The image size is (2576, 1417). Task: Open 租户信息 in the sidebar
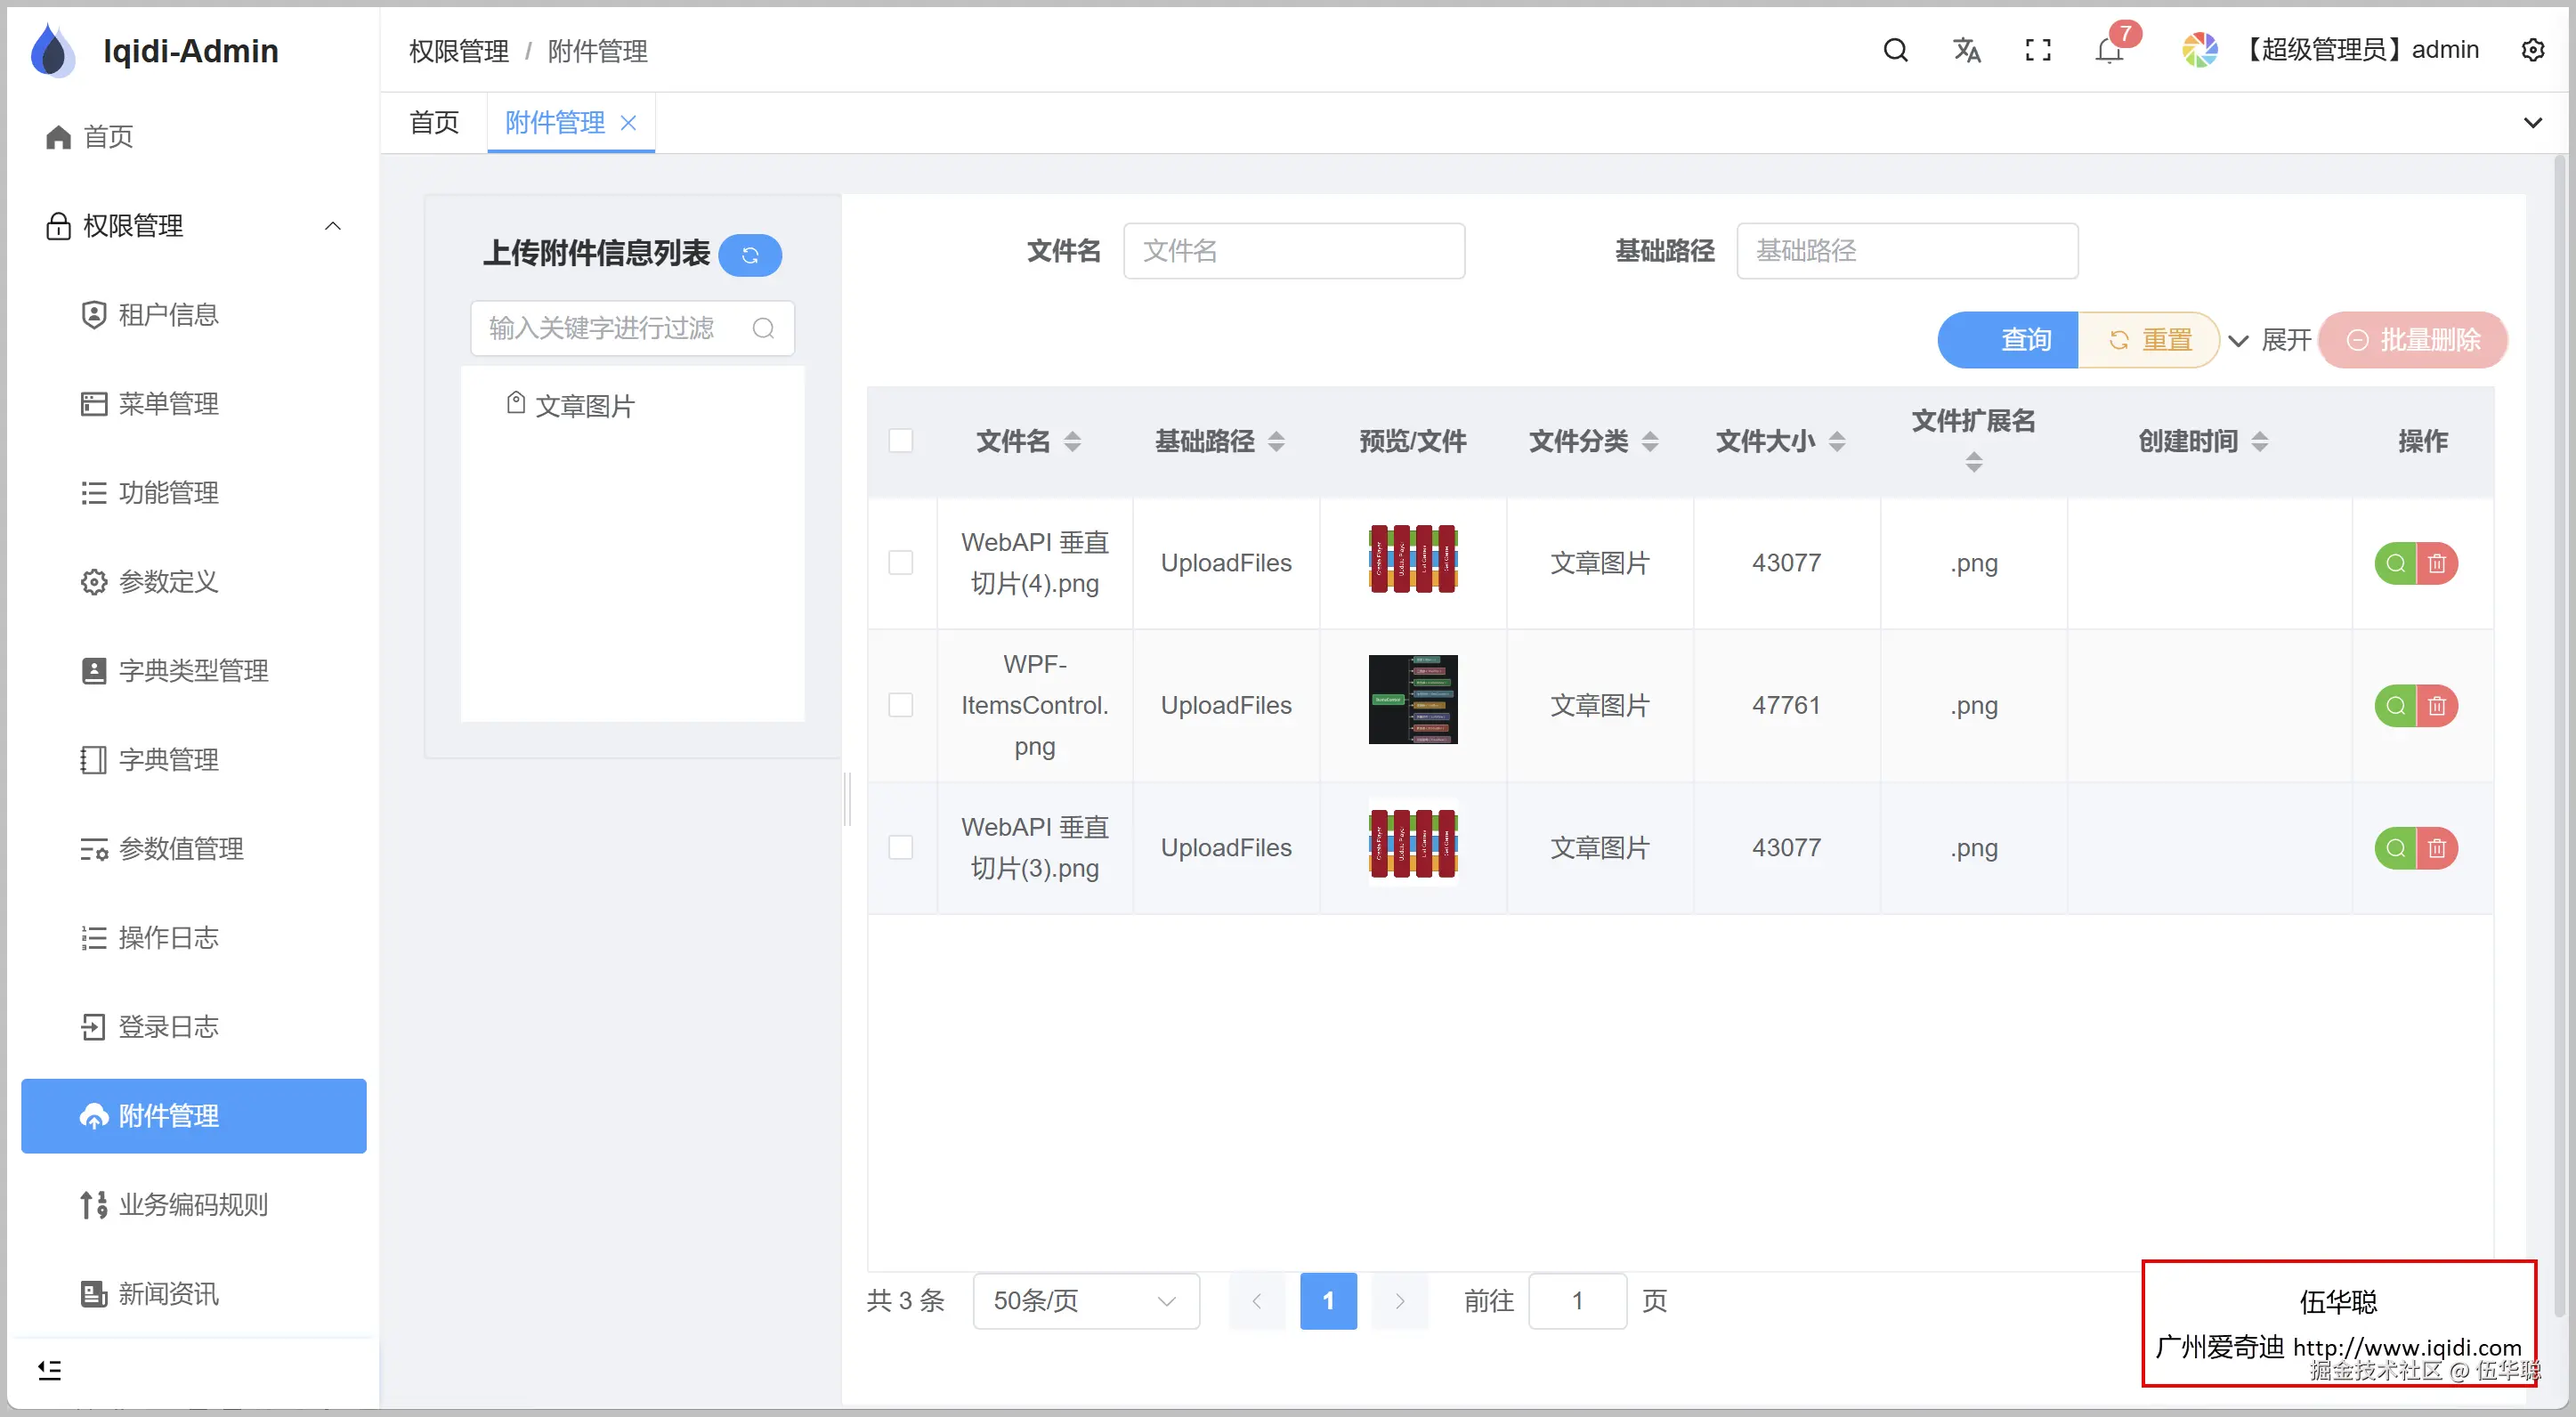pyautogui.click(x=193, y=315)
